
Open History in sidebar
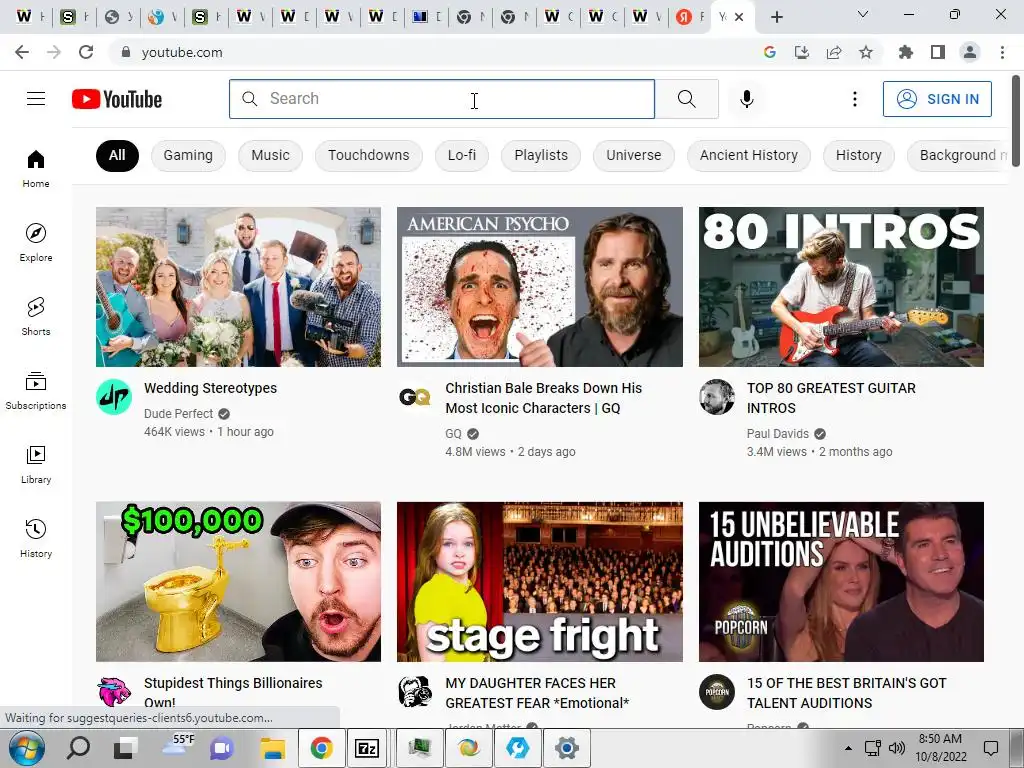pos(36,537)
